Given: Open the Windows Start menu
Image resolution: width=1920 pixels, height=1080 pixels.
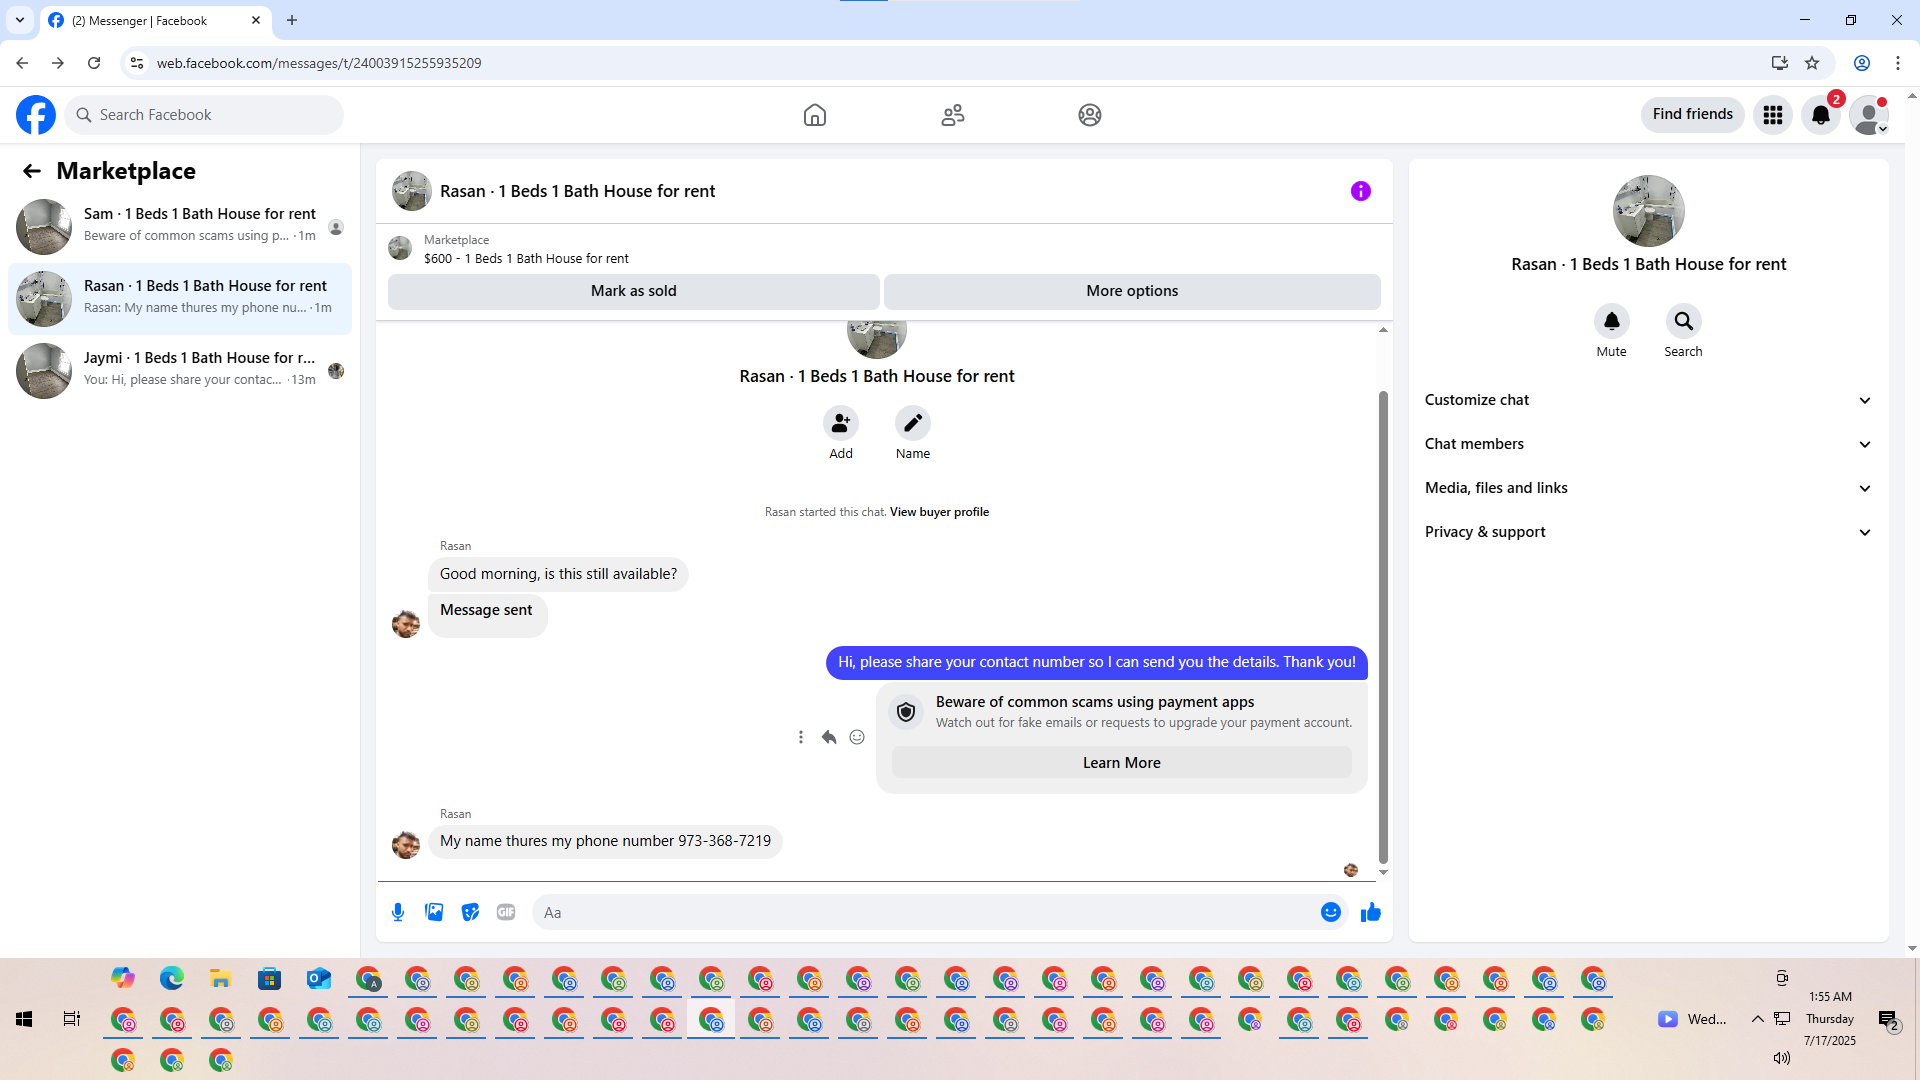Looking at the screenshot, I should pyautogui.click(x=24, y=1019).
